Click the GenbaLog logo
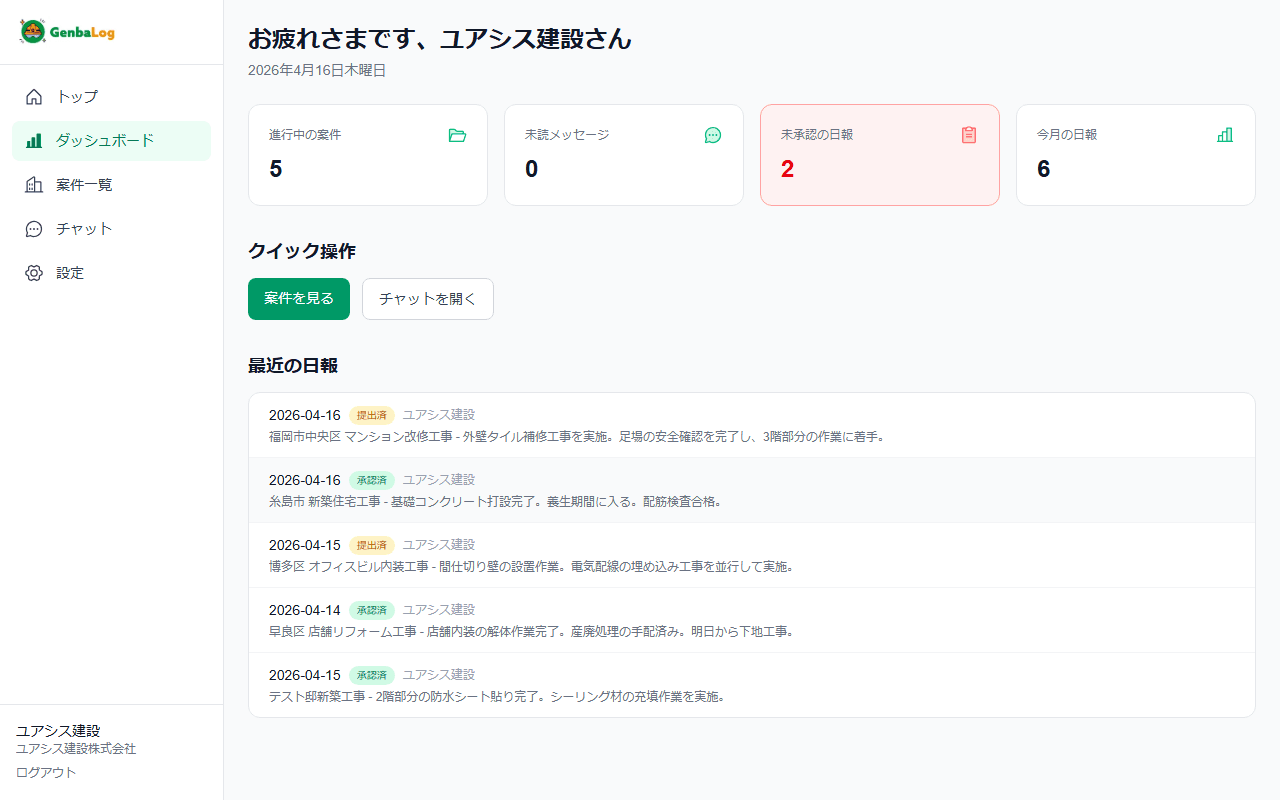Image resolution: width=1280 pixels, height=800 pixels. (69, 31)
